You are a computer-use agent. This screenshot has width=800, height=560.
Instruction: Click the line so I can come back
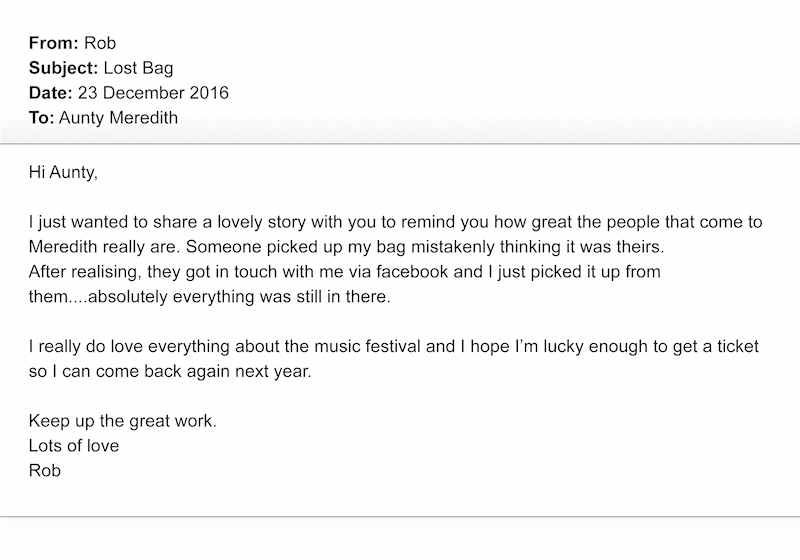coord(170,372)
